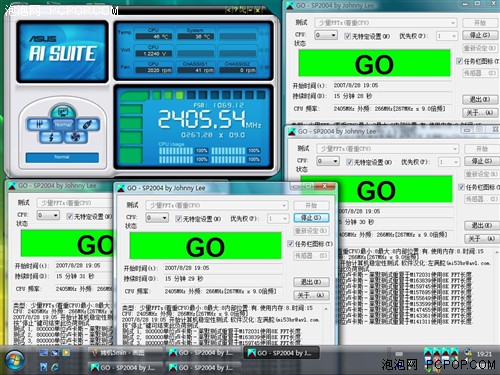The image size is (500, 375).
Task: Click 退出 button in top-right SP2004 window
Action: coord(480,99)
